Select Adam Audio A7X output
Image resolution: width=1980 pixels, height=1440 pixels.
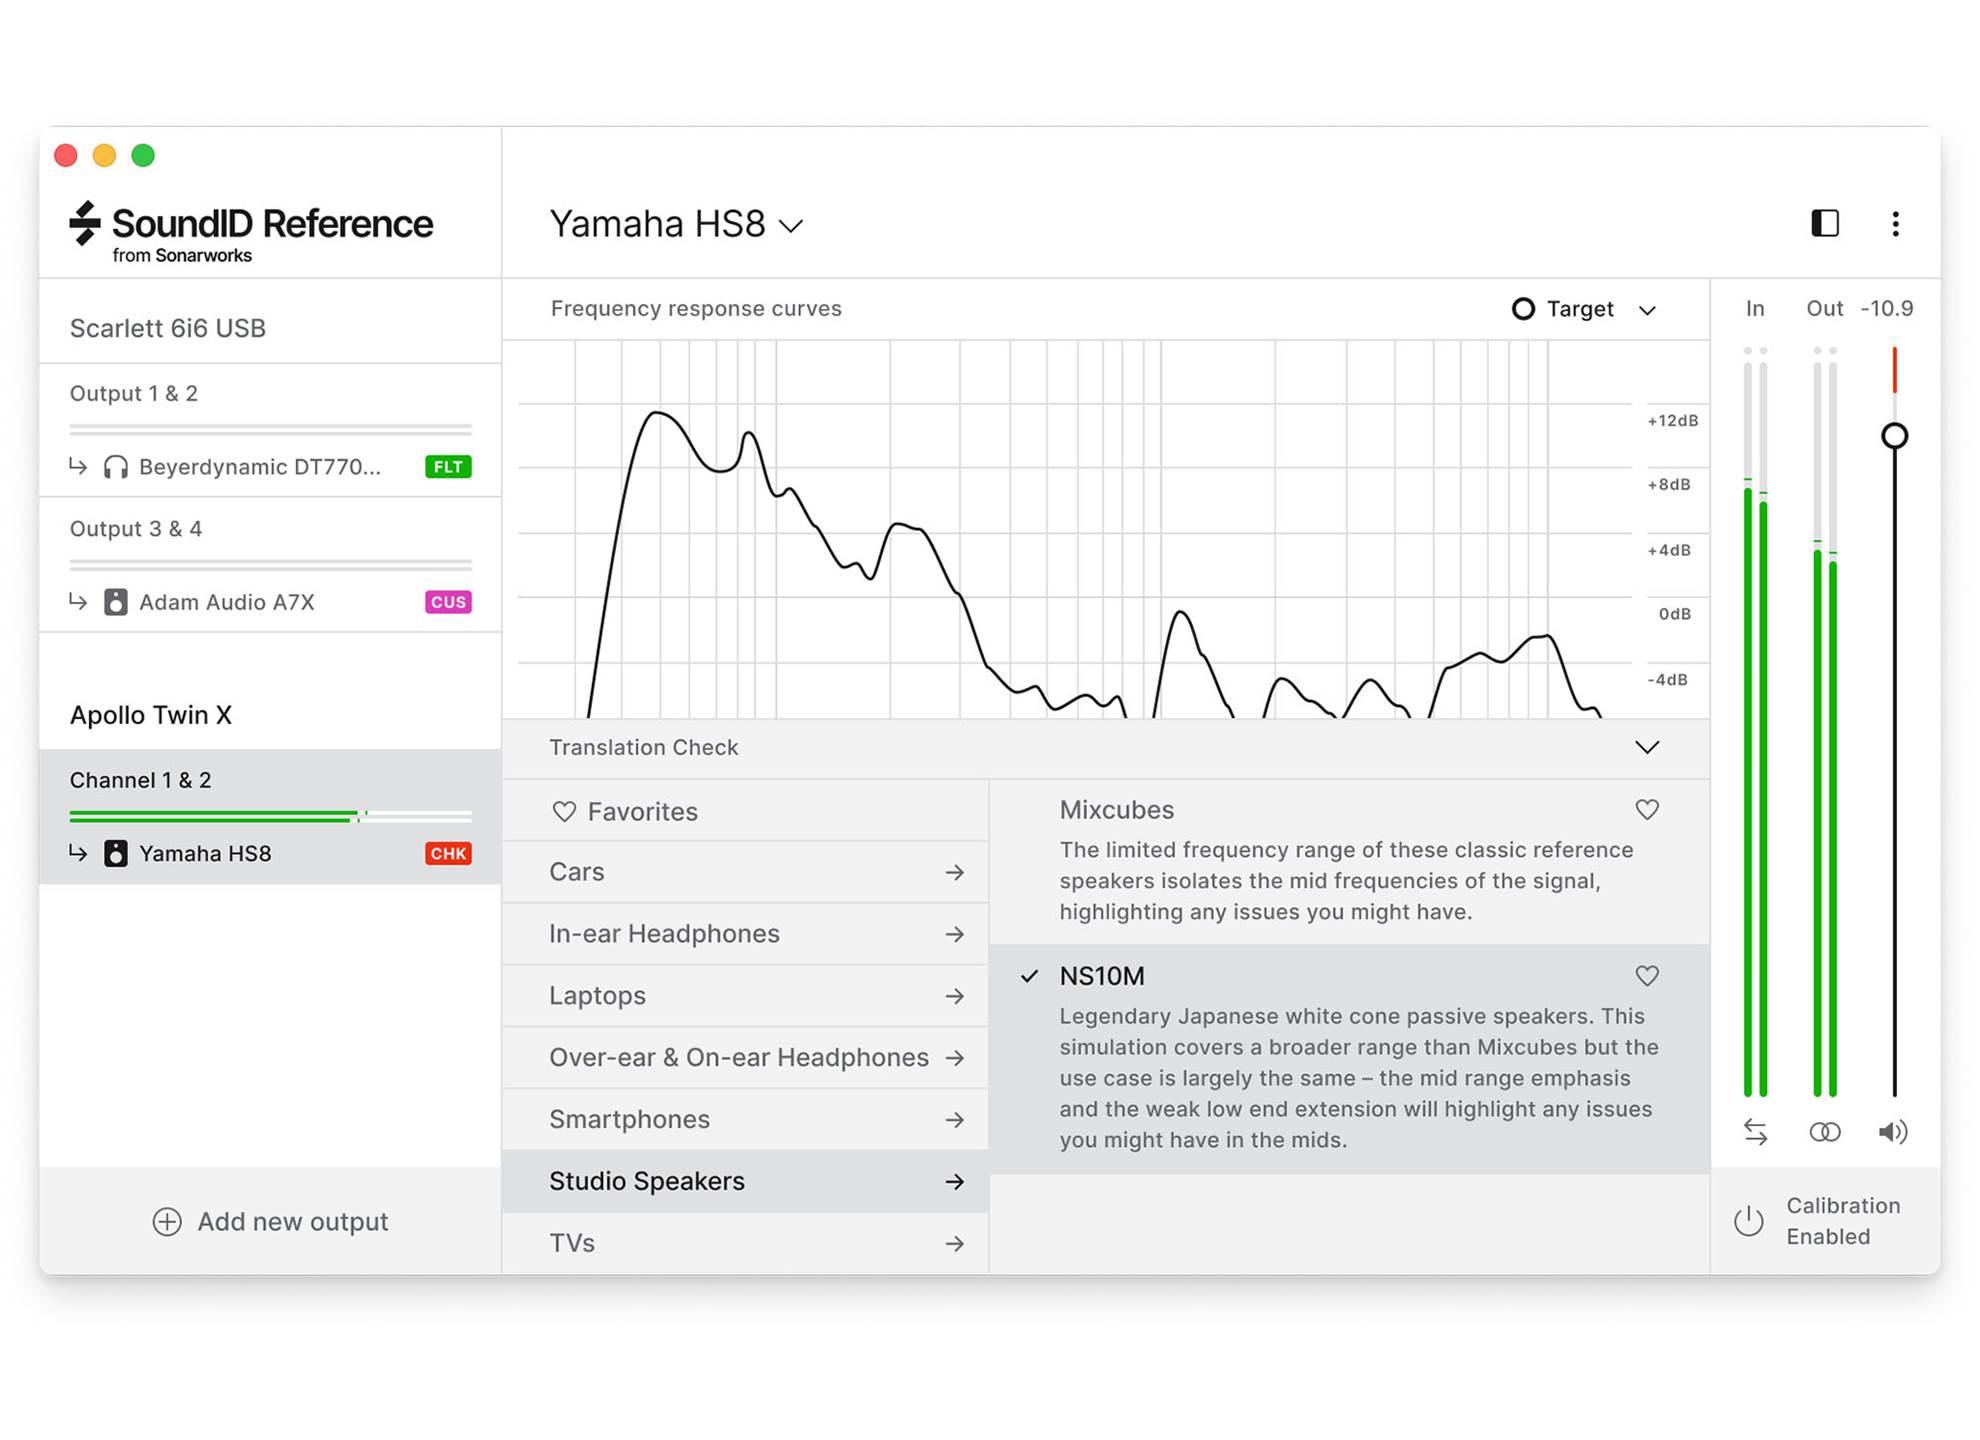click(227, 602)
